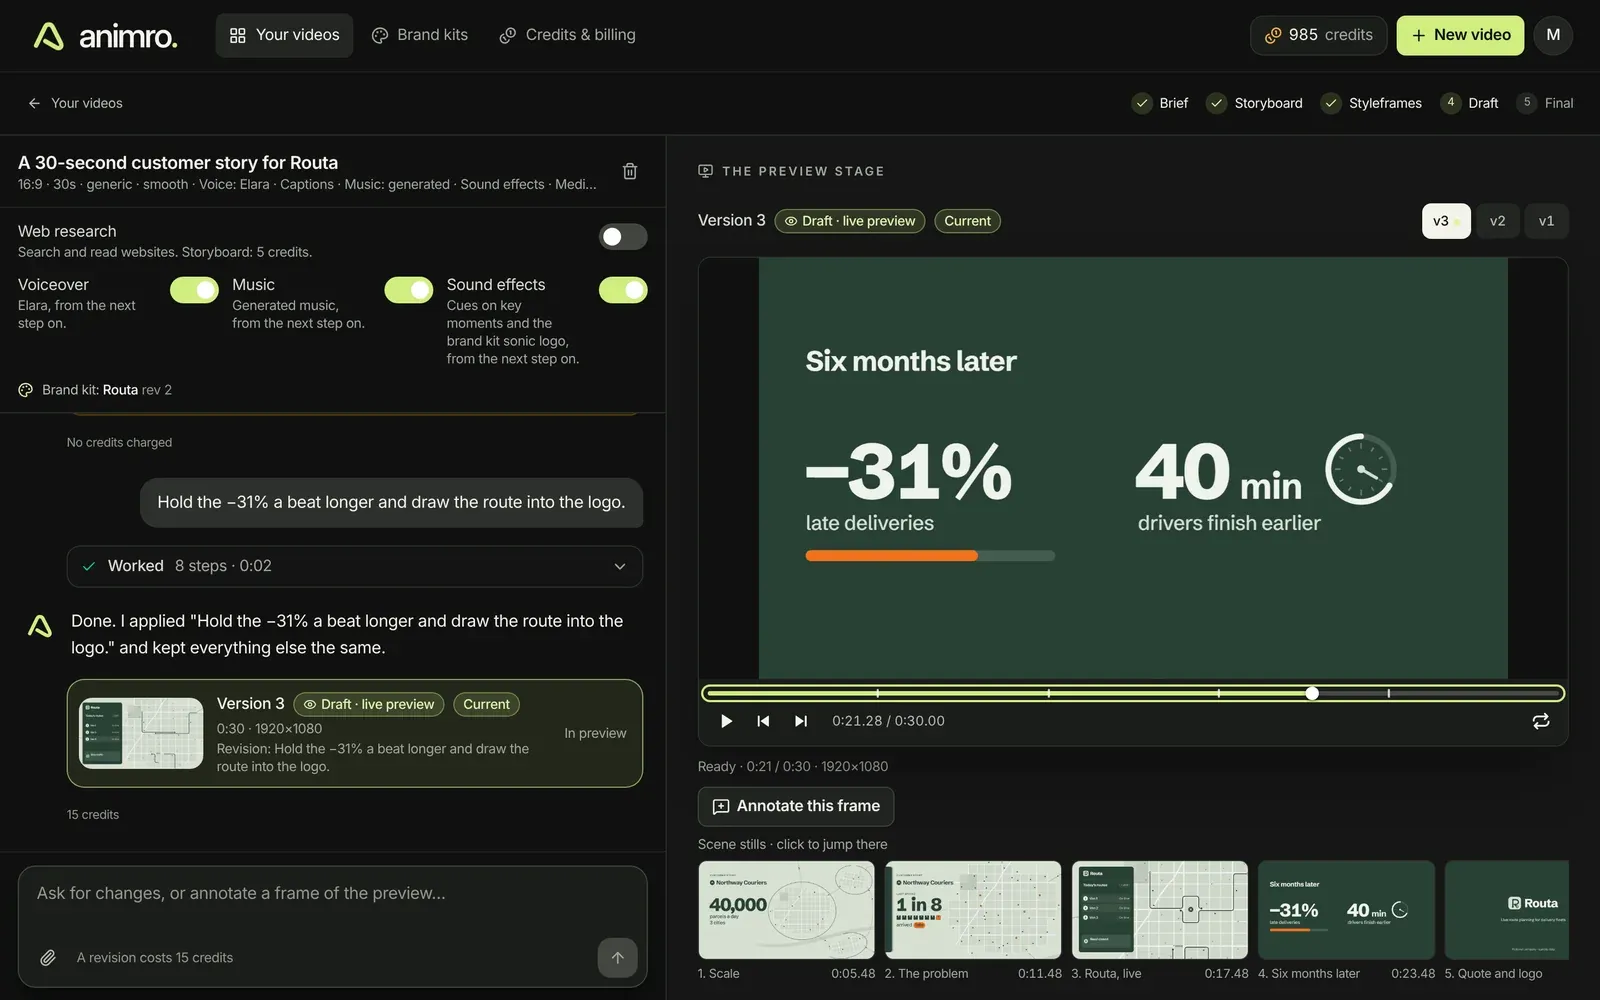Open Your videos tab

pyautogui.click(x=285, y=35)
